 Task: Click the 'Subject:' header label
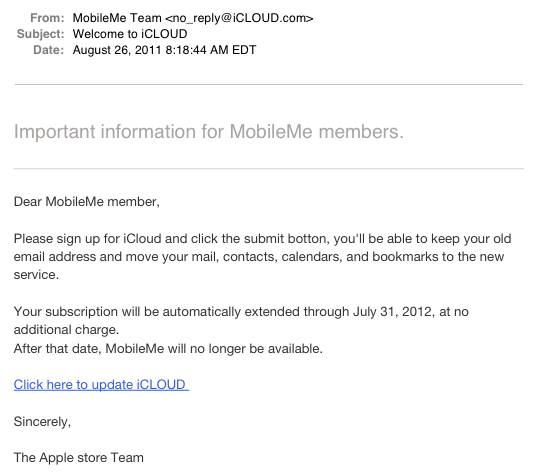(x=41, y=34)
